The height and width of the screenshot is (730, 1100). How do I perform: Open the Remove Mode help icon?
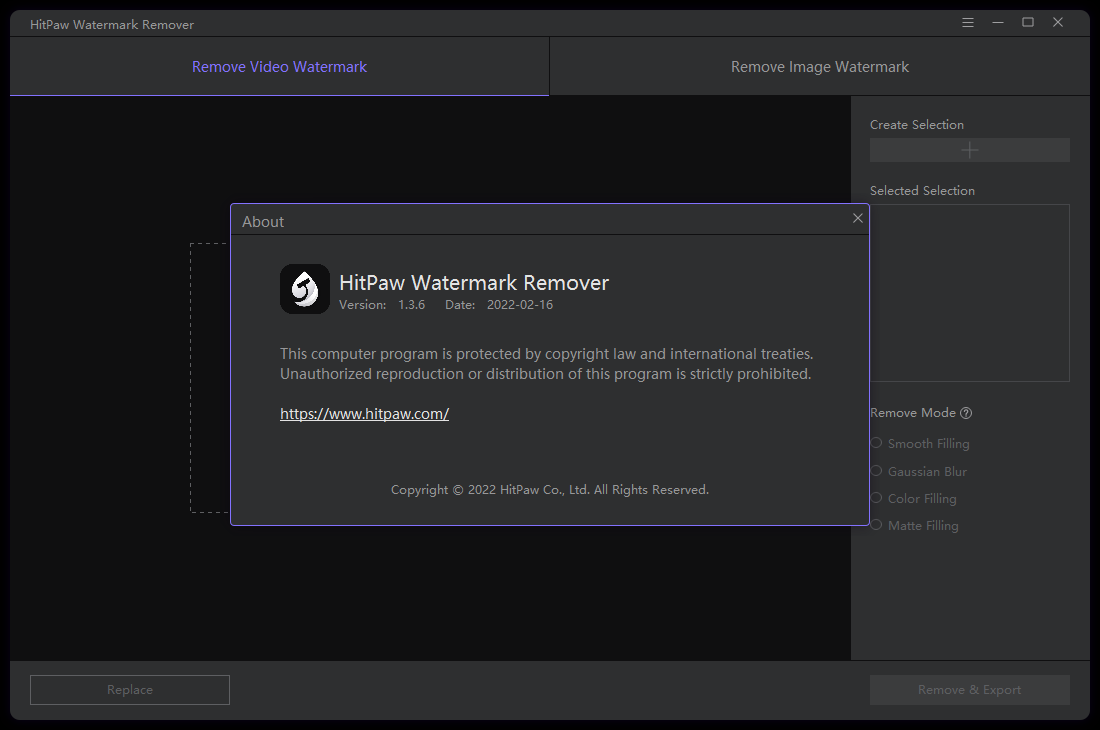click(966, 413)
